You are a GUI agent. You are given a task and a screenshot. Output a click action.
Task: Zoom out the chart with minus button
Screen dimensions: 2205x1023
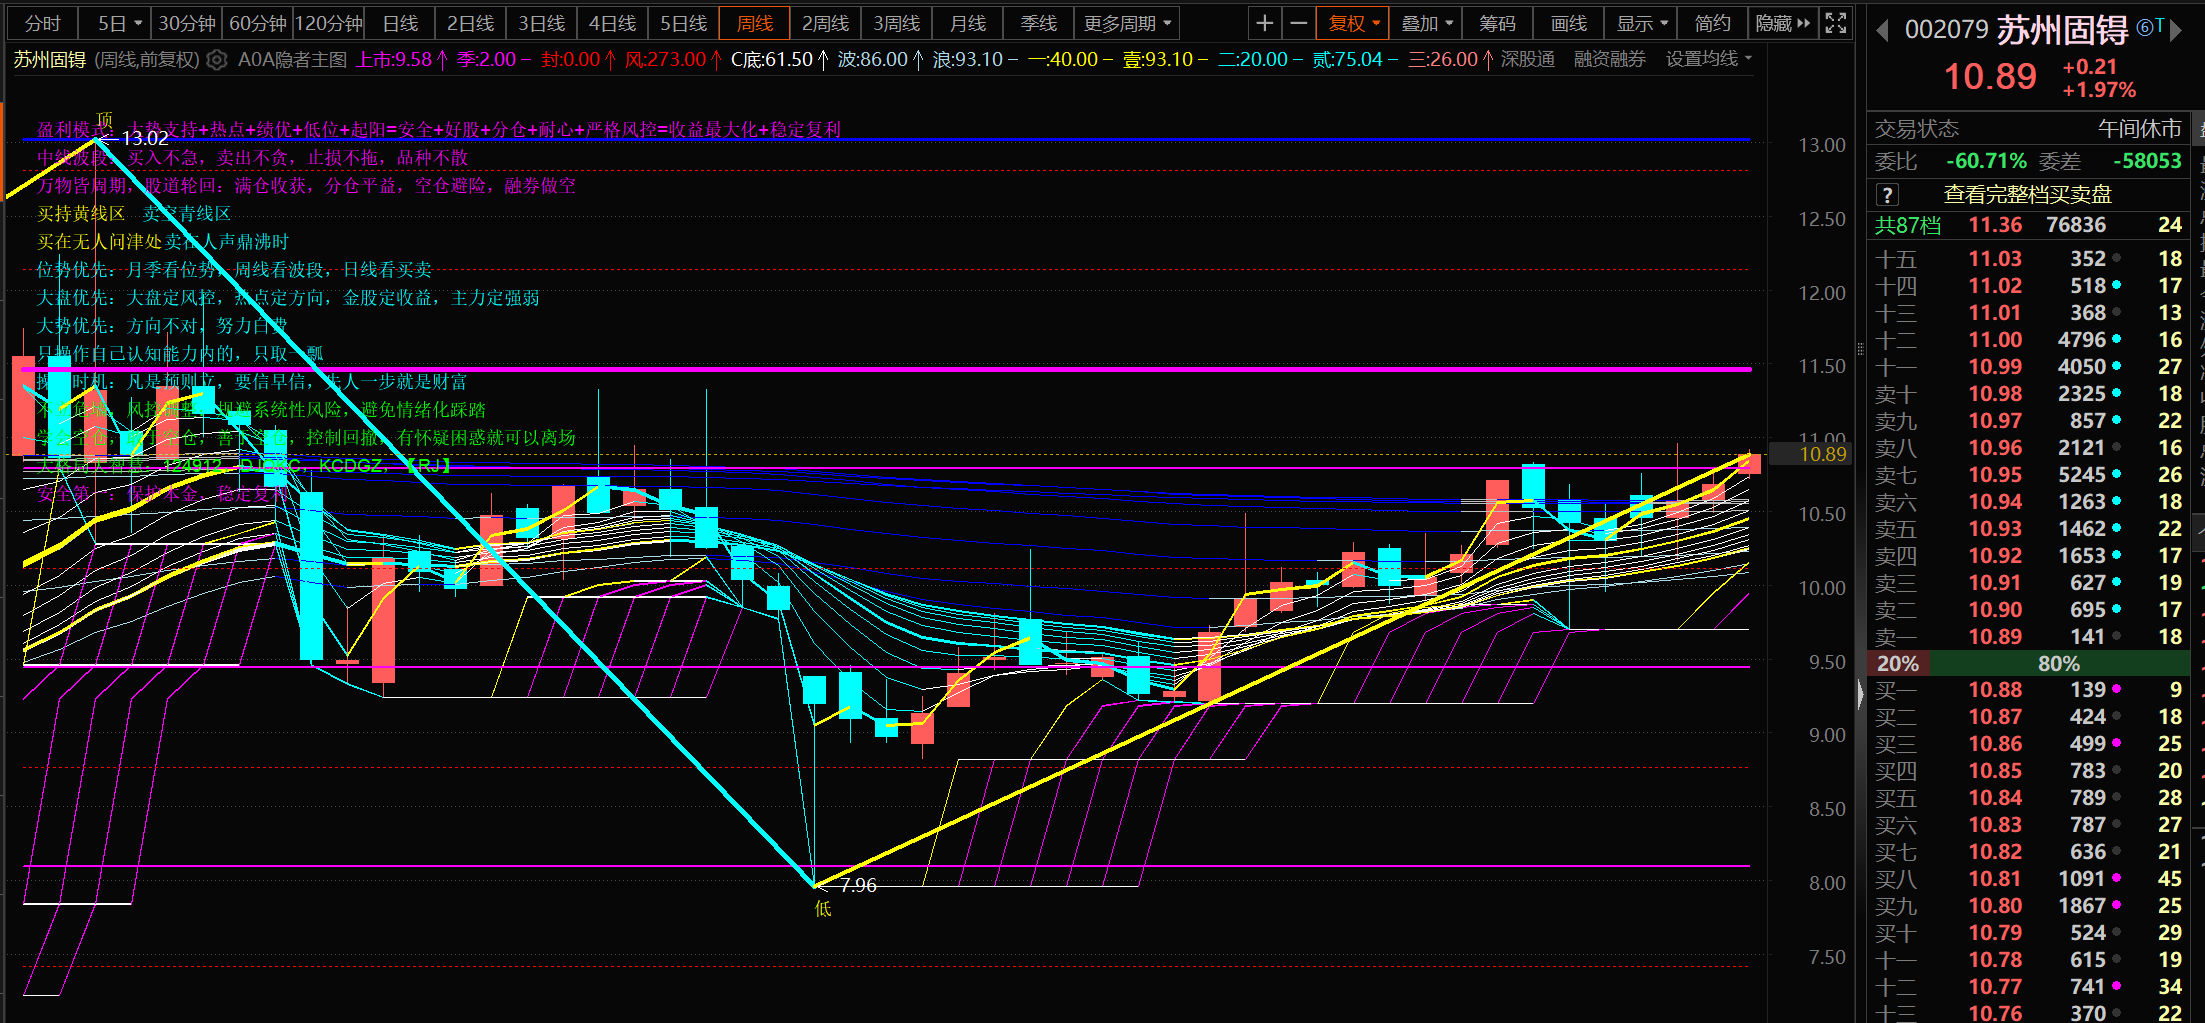[1298, 23]
